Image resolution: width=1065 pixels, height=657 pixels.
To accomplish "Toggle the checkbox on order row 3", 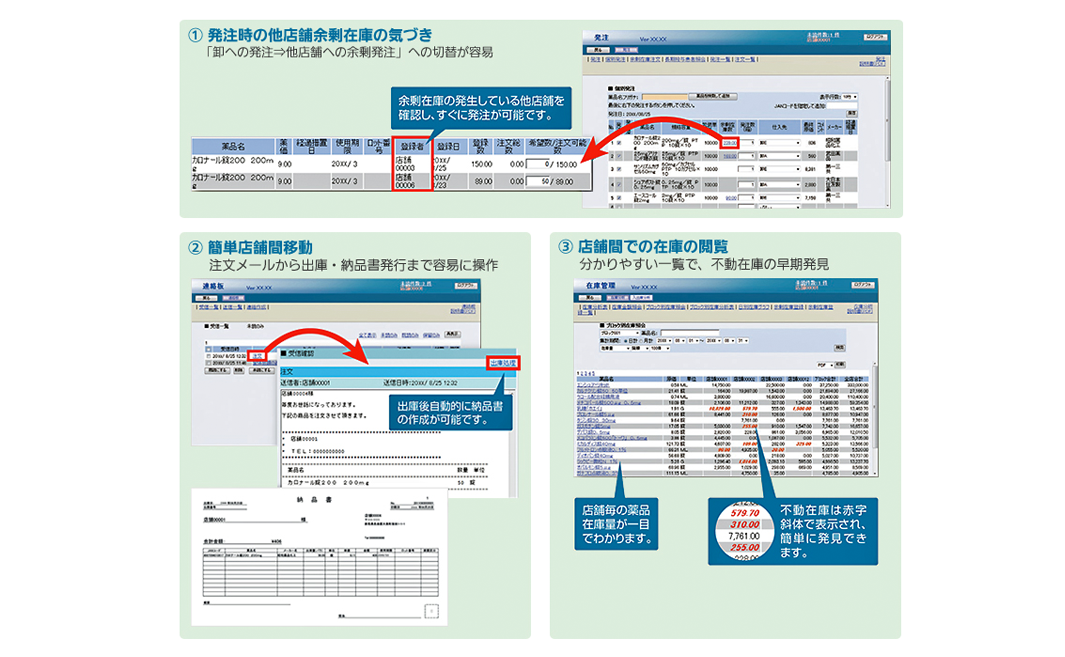I will (x=620, y=171).
